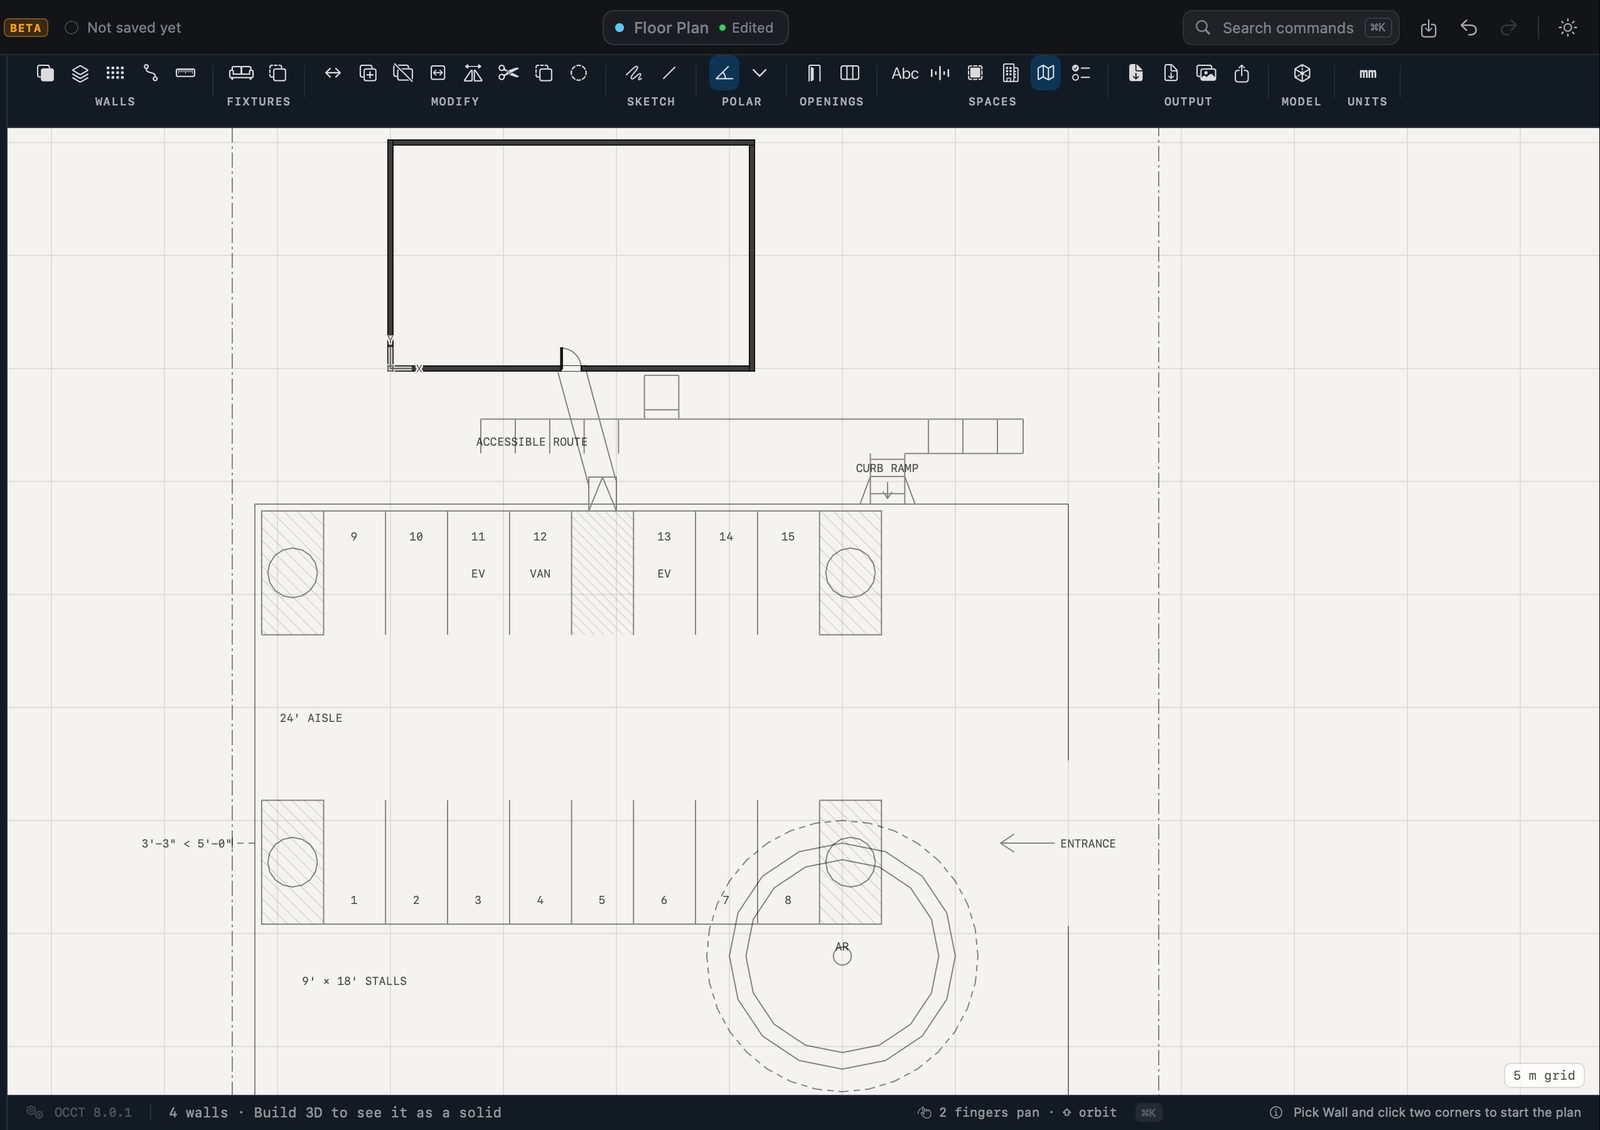Click the filled file-download icon in Output
1600x1130 pixels.
(x=1136, y=73)
